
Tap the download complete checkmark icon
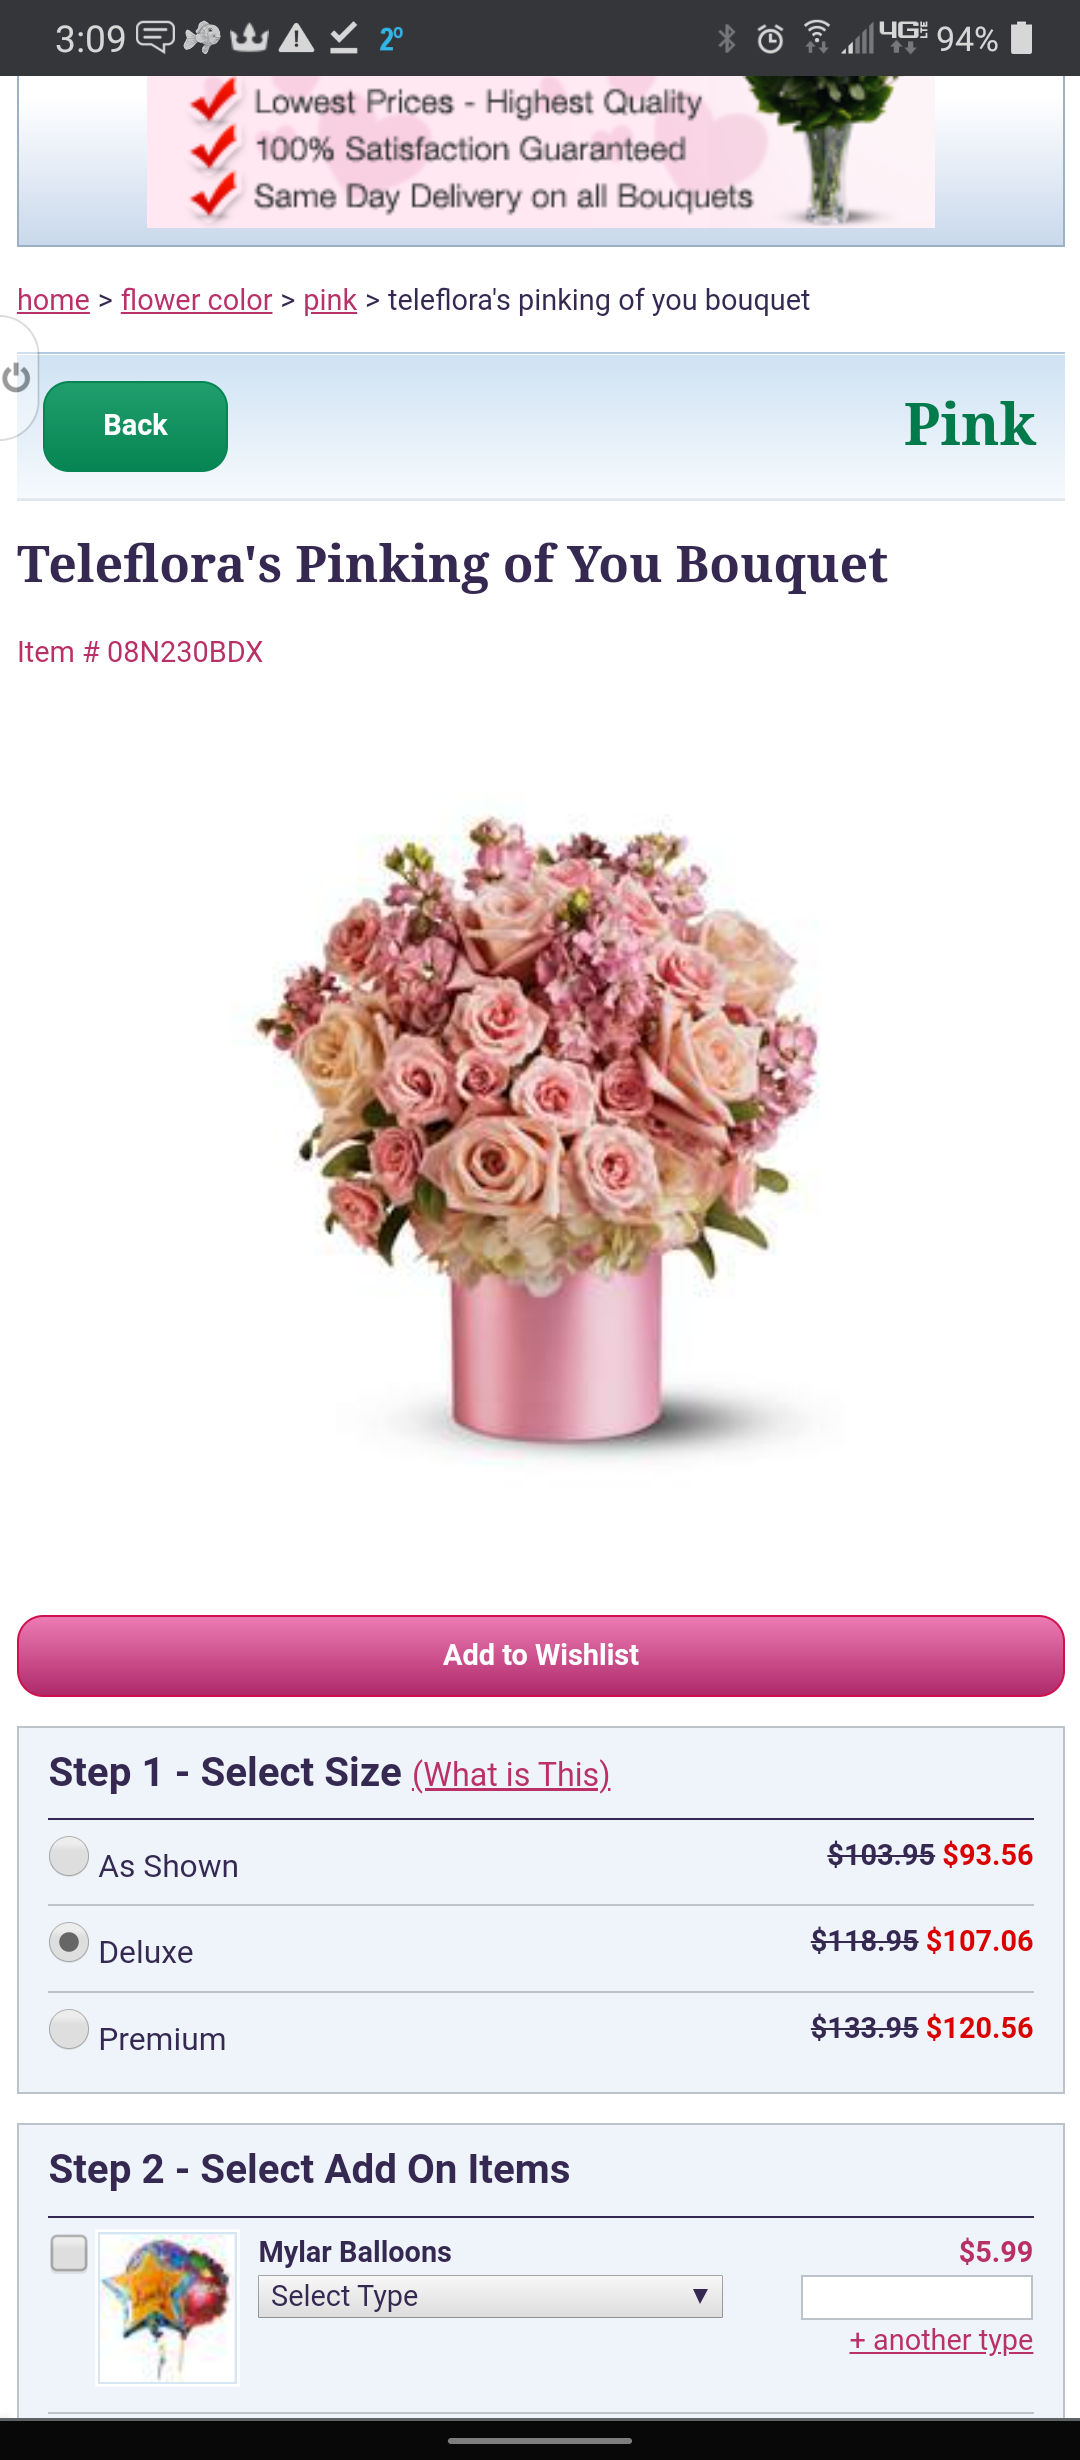pyautogui.click(x=344, y=38)
